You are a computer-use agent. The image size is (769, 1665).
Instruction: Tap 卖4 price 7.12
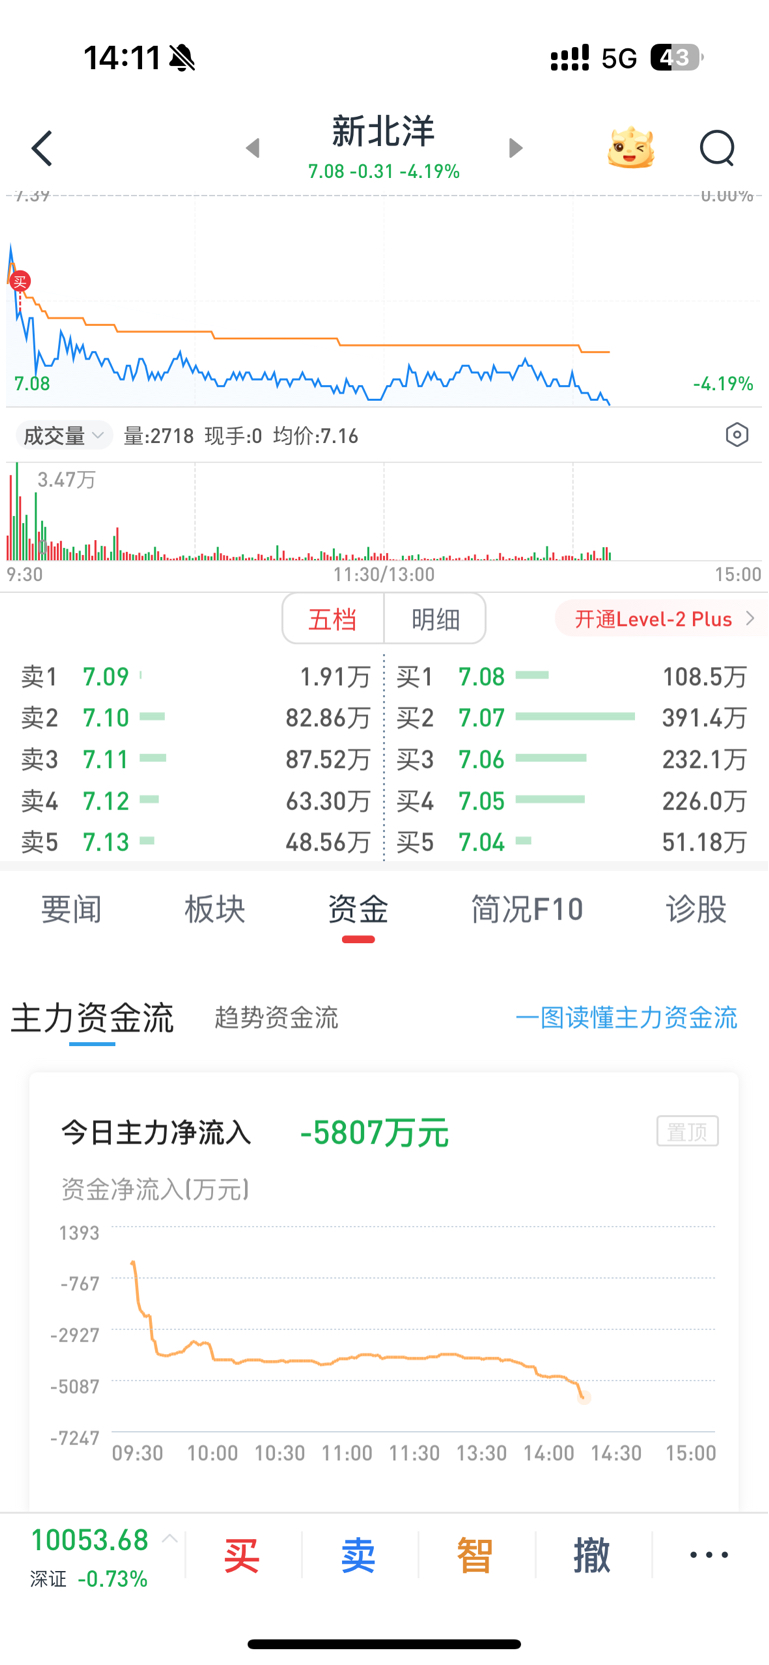coord(106,801)
